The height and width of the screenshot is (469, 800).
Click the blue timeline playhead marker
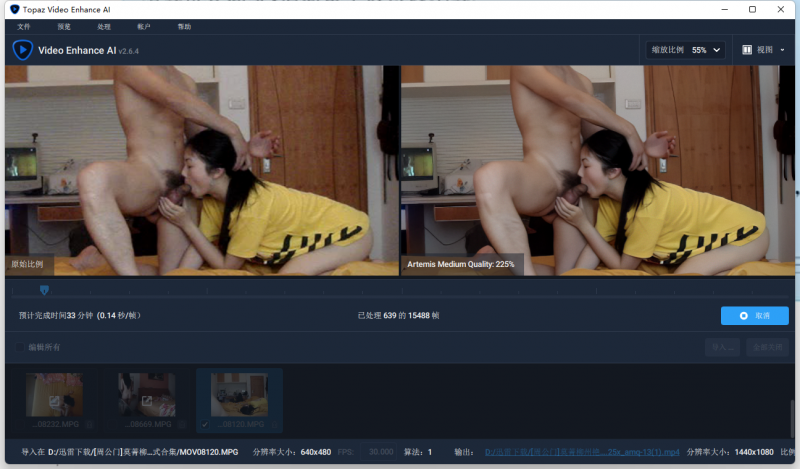pos(44,290)
